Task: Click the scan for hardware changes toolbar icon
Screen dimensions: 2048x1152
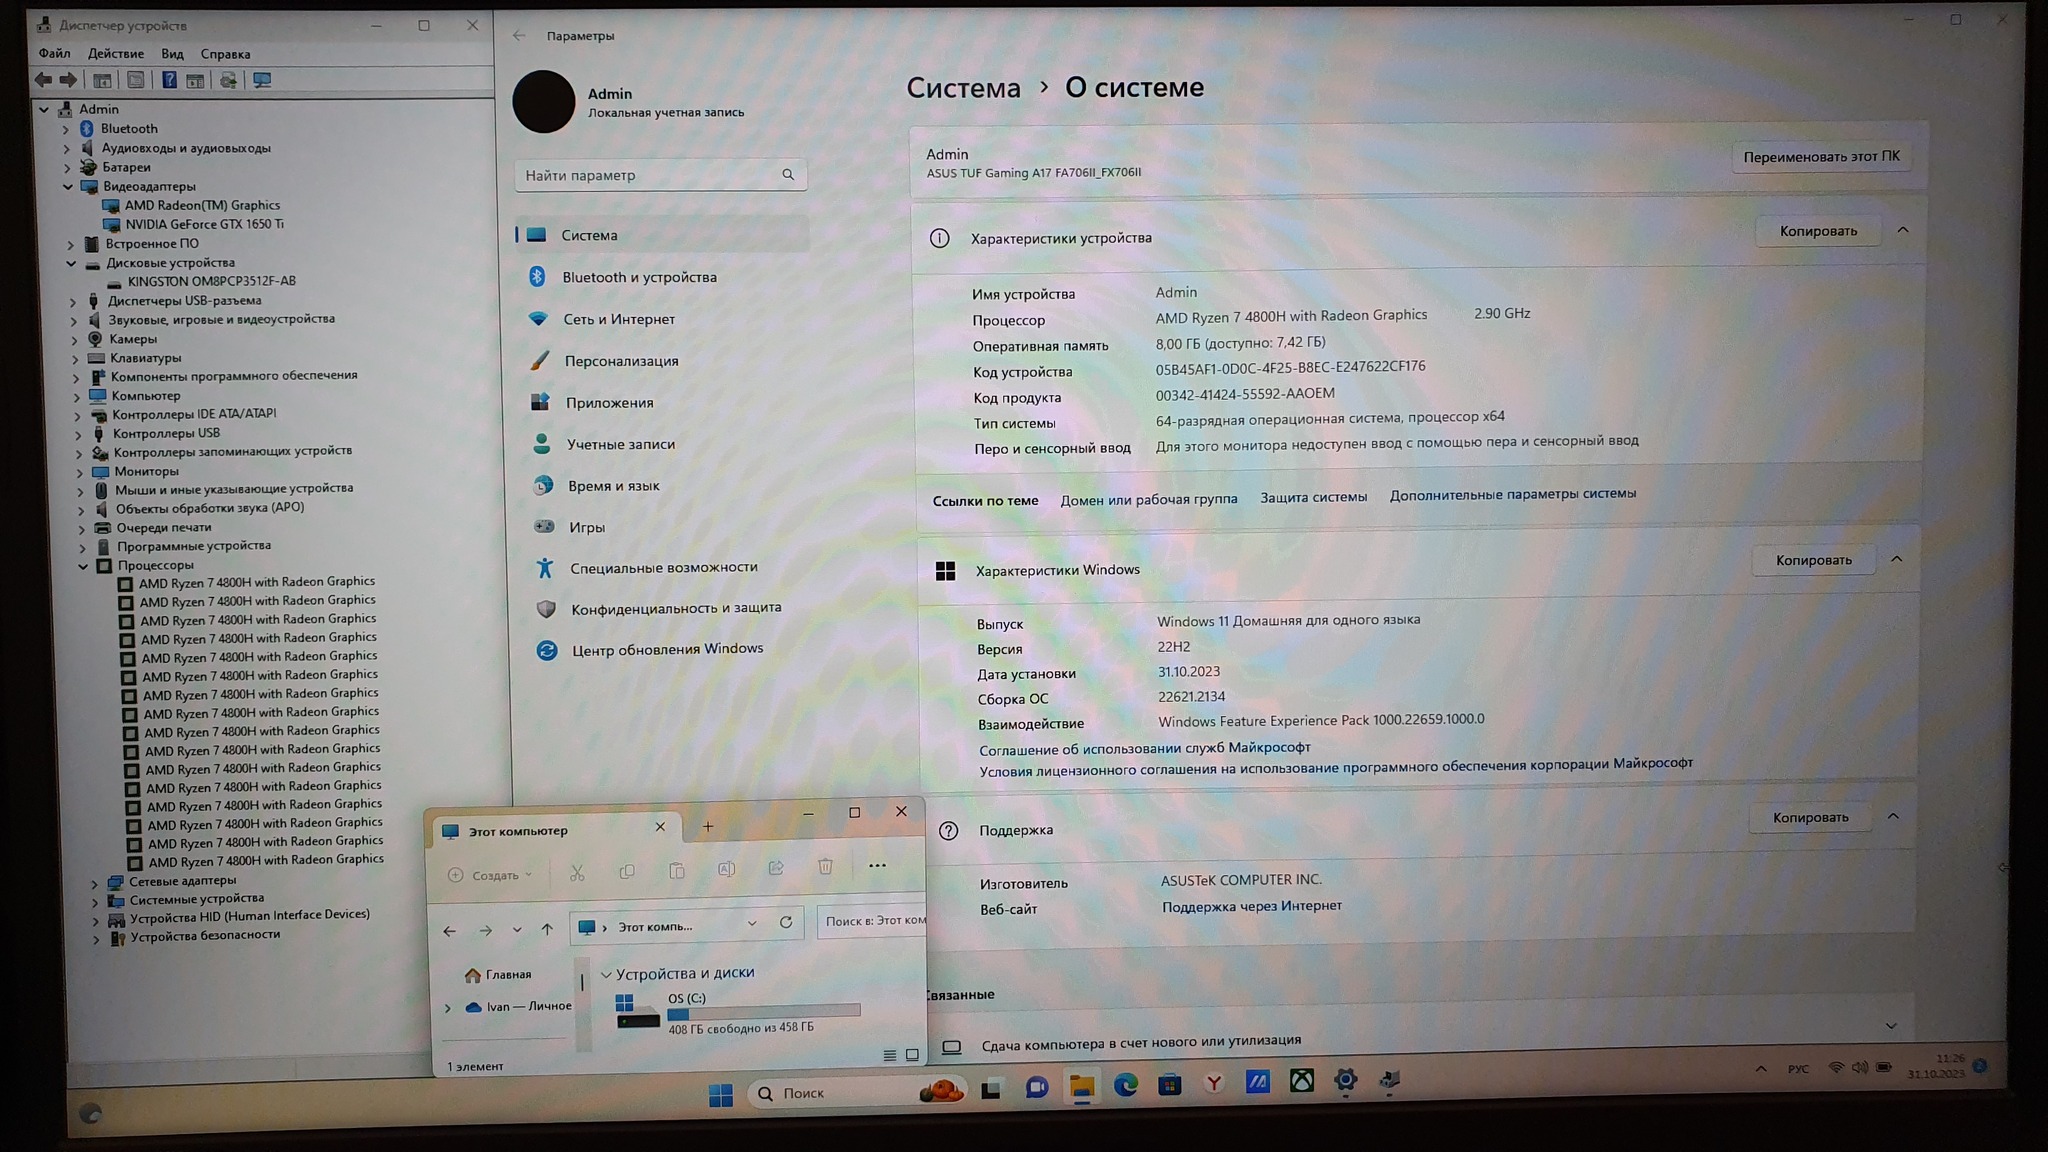Action: tap(262, 80)
